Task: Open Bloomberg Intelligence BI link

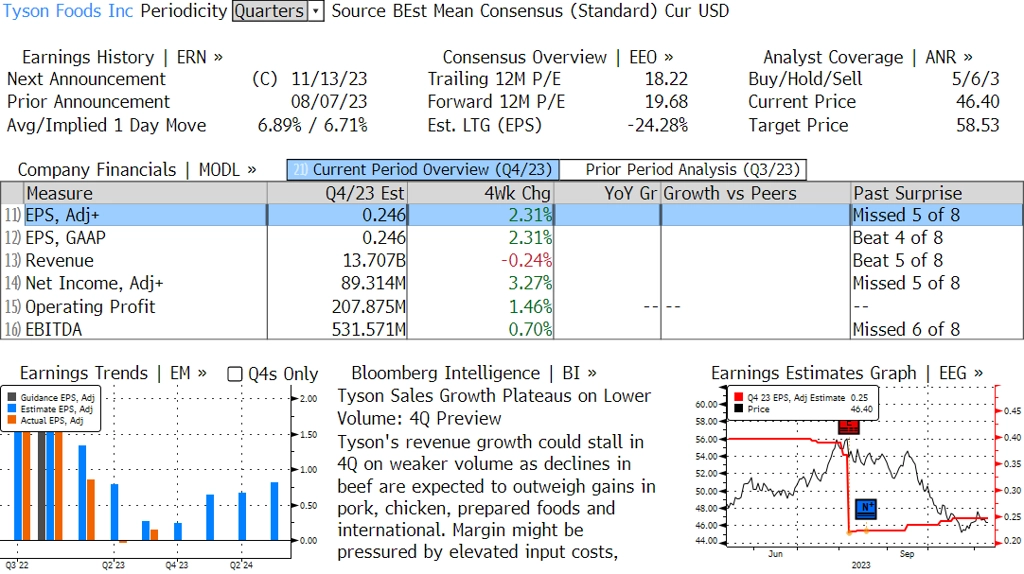Action: point(473,374)
